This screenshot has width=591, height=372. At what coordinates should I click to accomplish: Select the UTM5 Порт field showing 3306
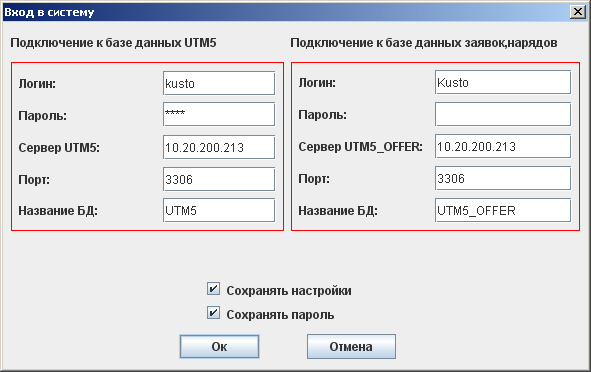coord(219,179)
